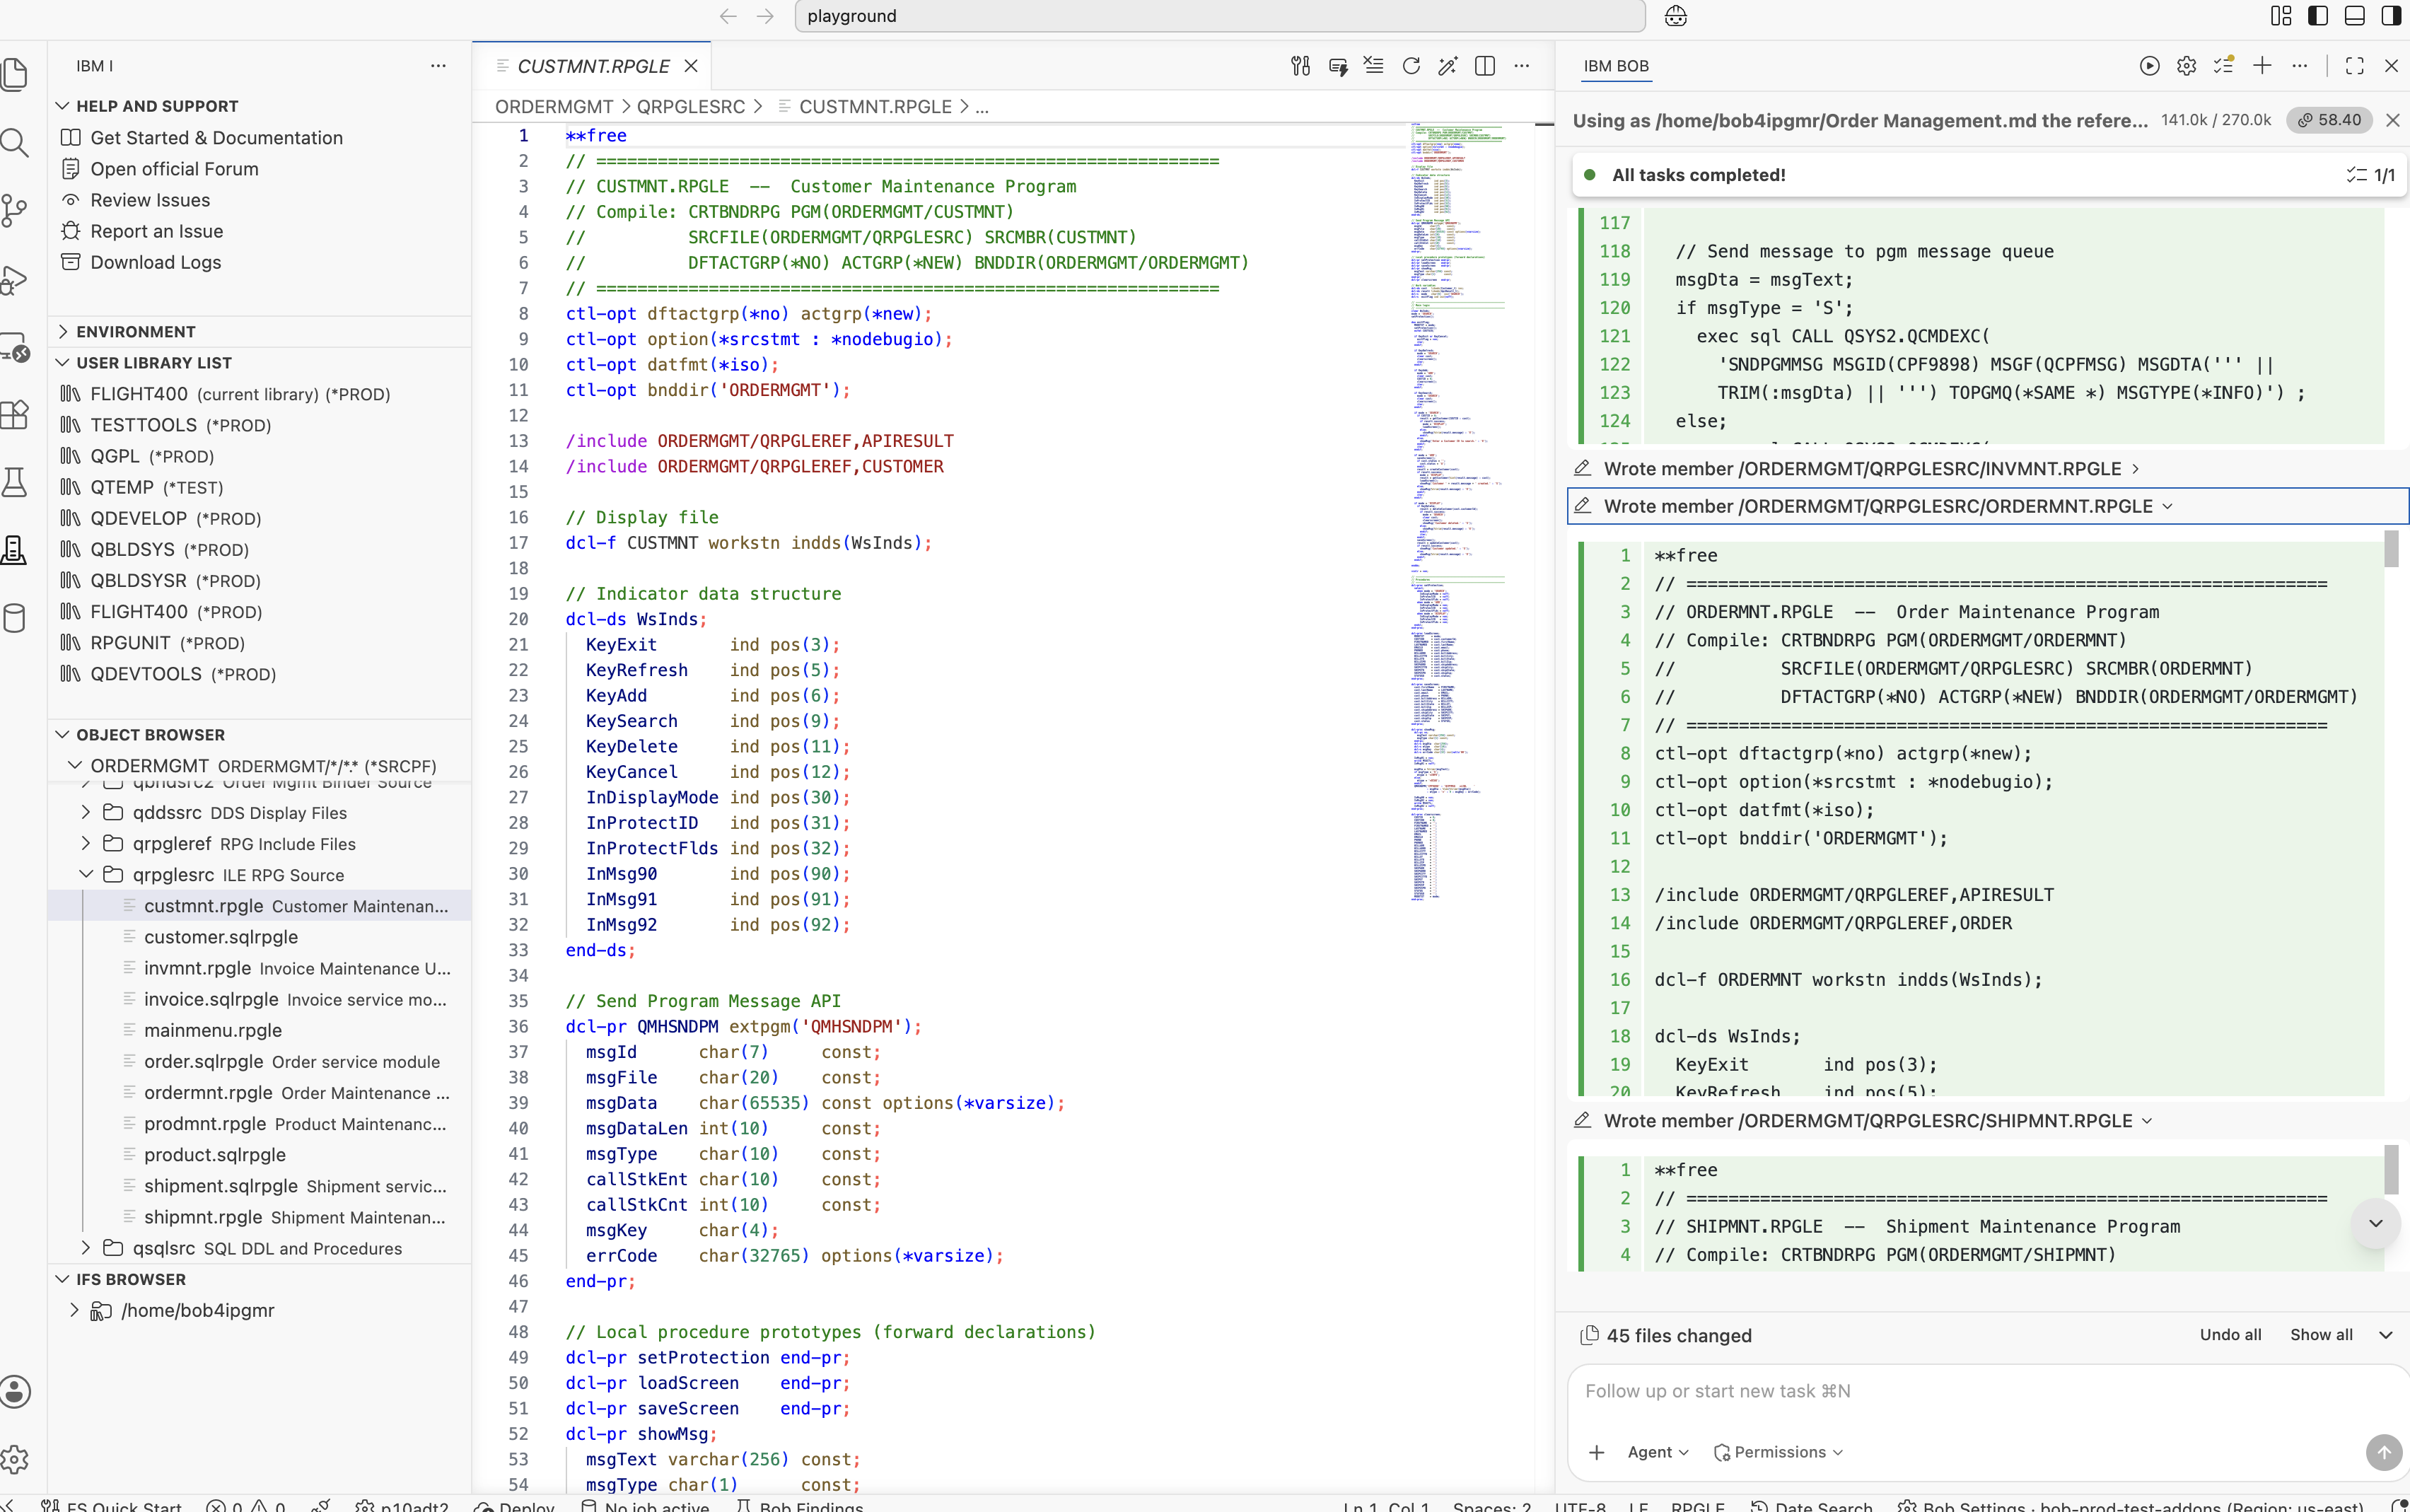Toggle the primary side bar layout icon

click(x=2318, y=16)
